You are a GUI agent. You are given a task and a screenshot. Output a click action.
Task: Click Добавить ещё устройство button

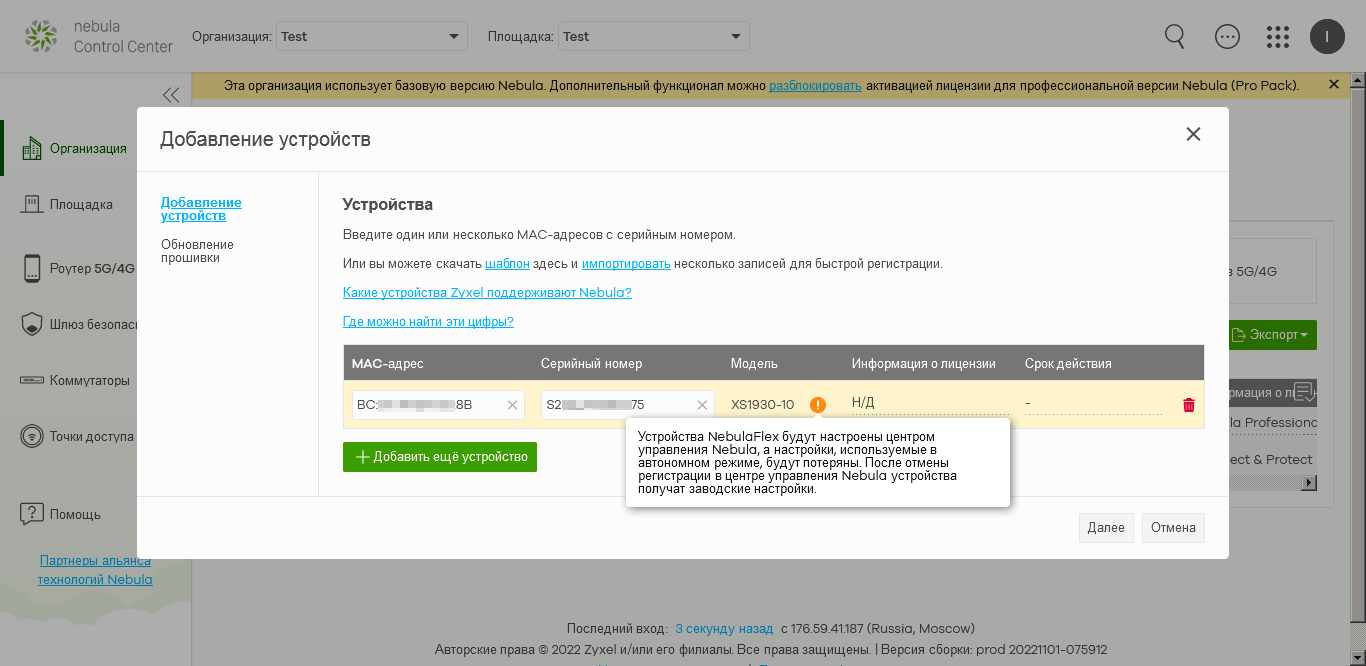click(440, 457)
